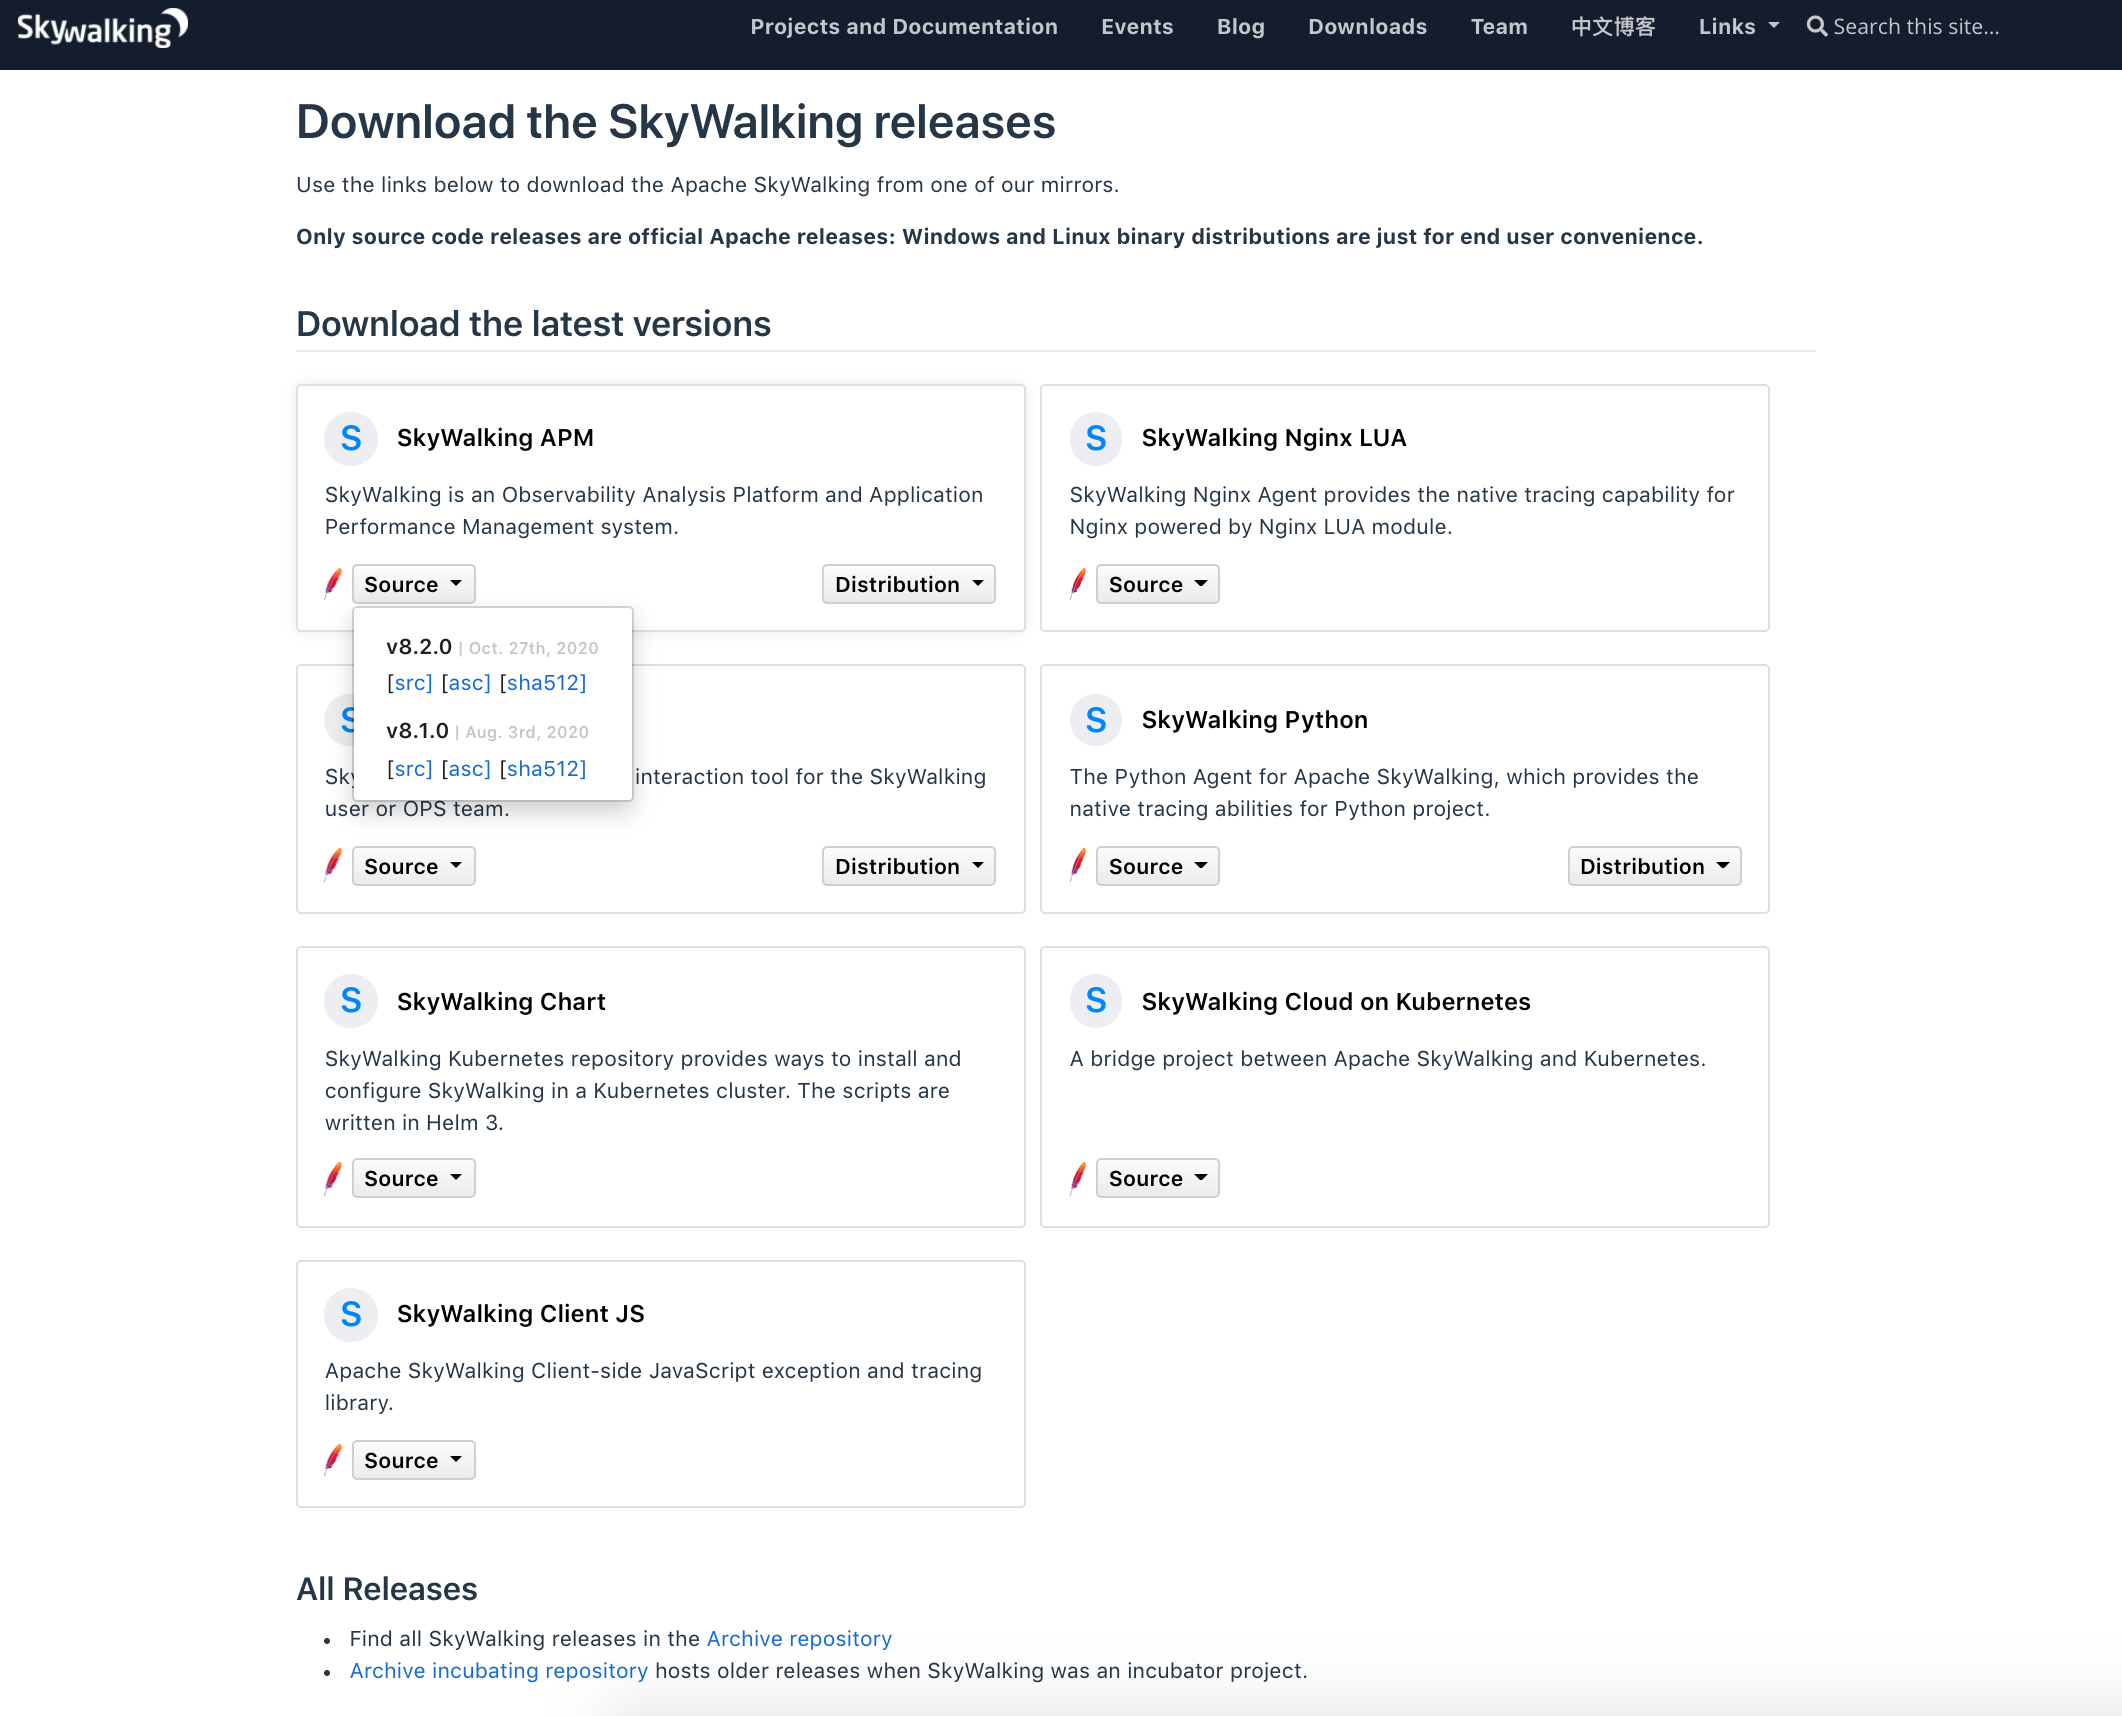This screenshot has width=2122, height=1716.
Task: Download the v8.2.0 src link
Action: [409, 683]
